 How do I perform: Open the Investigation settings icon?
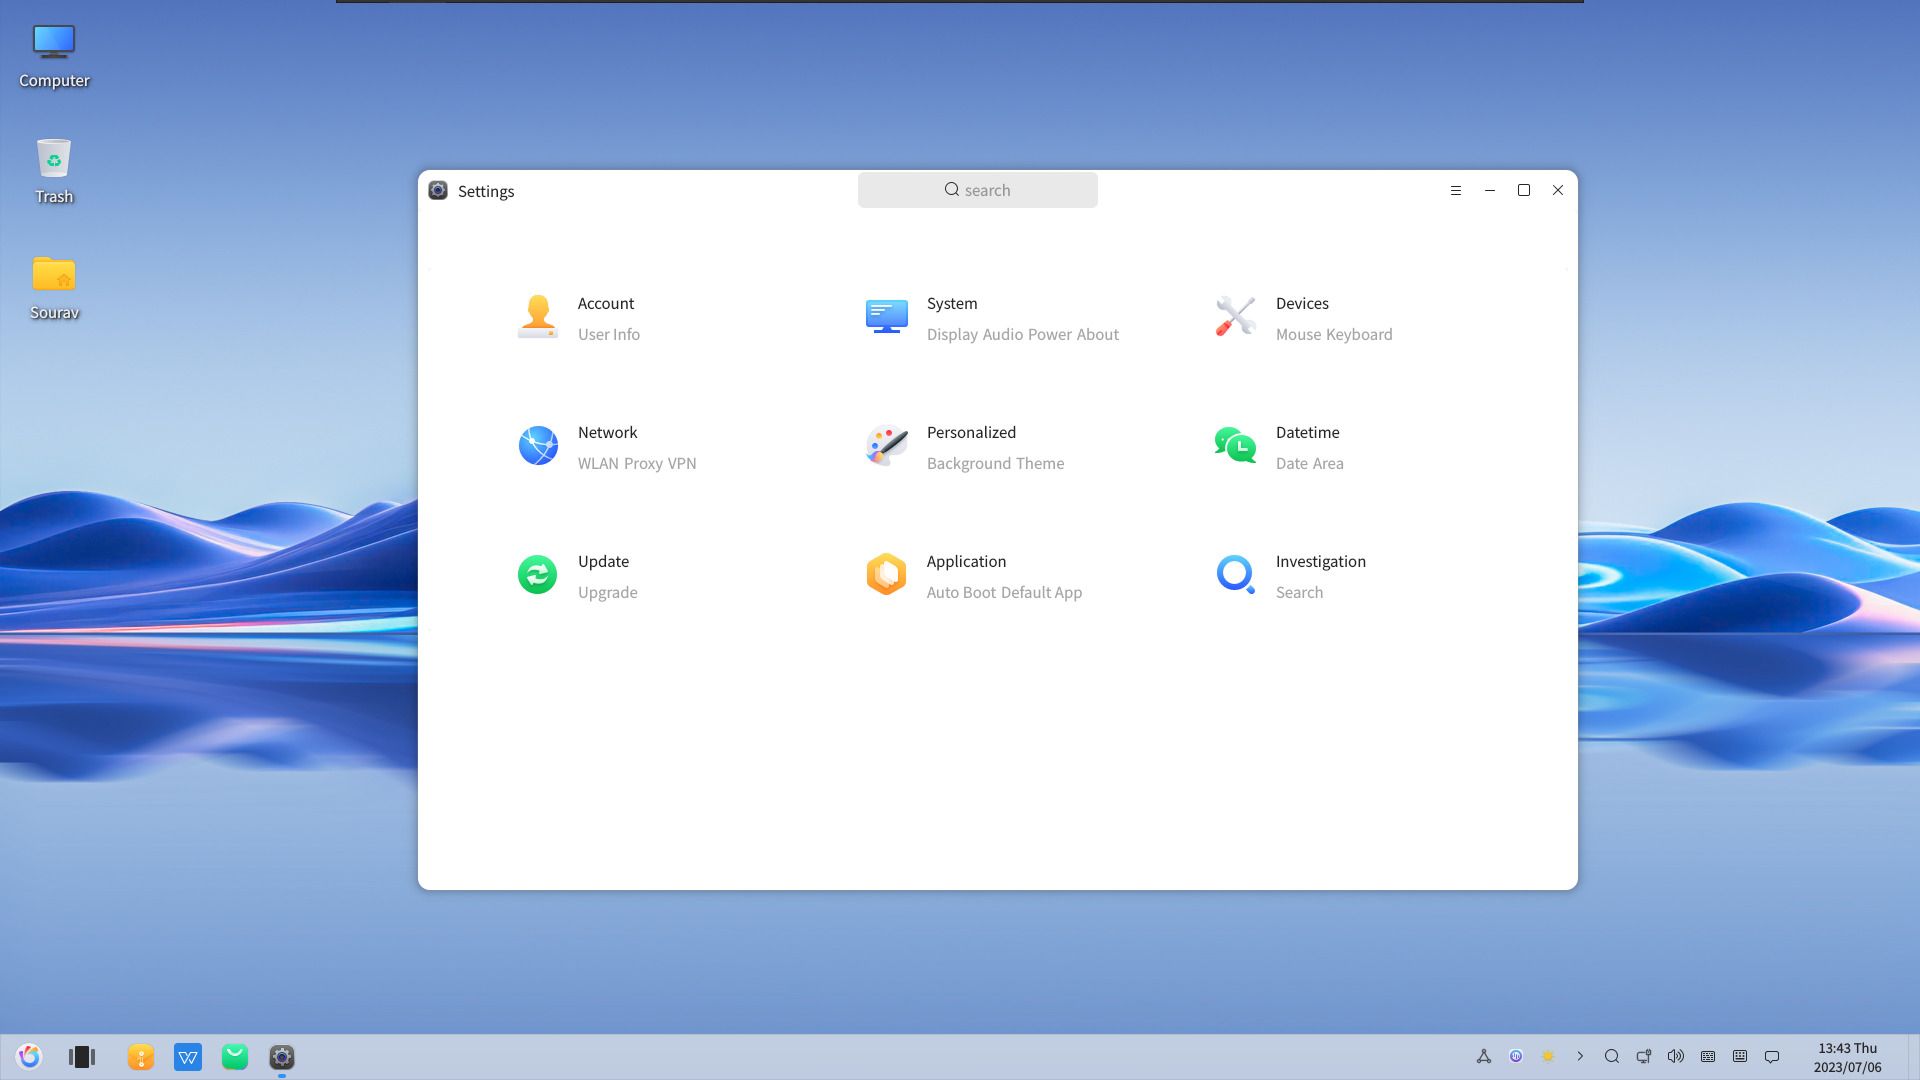pos(1235,574)
